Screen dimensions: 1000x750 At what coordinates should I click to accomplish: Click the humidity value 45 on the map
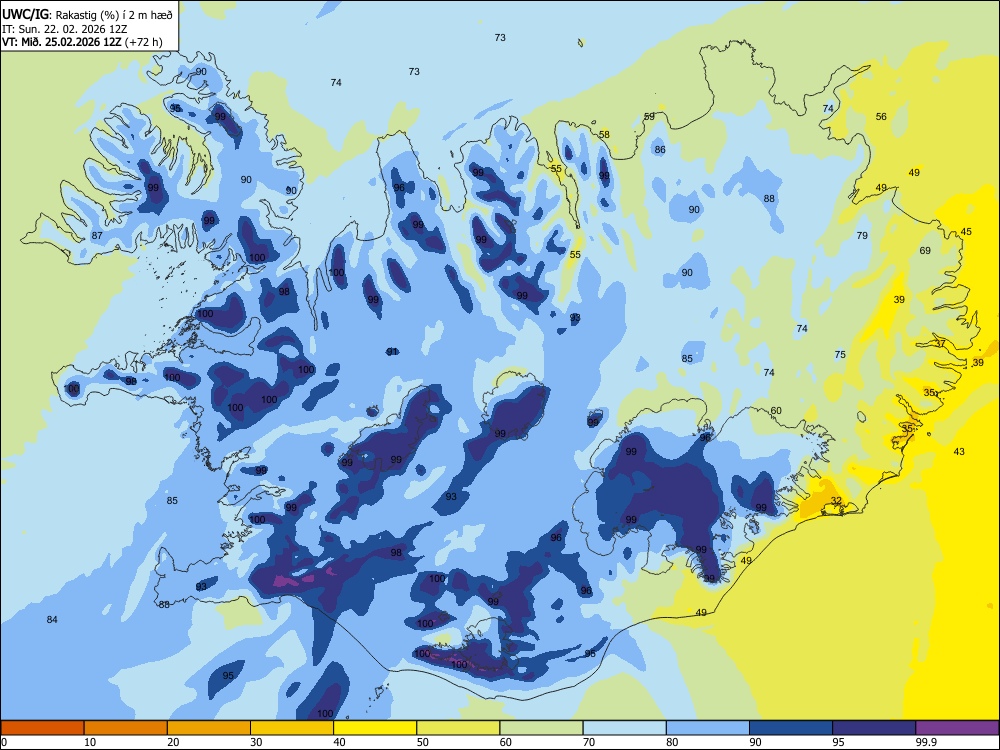point(966,232)
